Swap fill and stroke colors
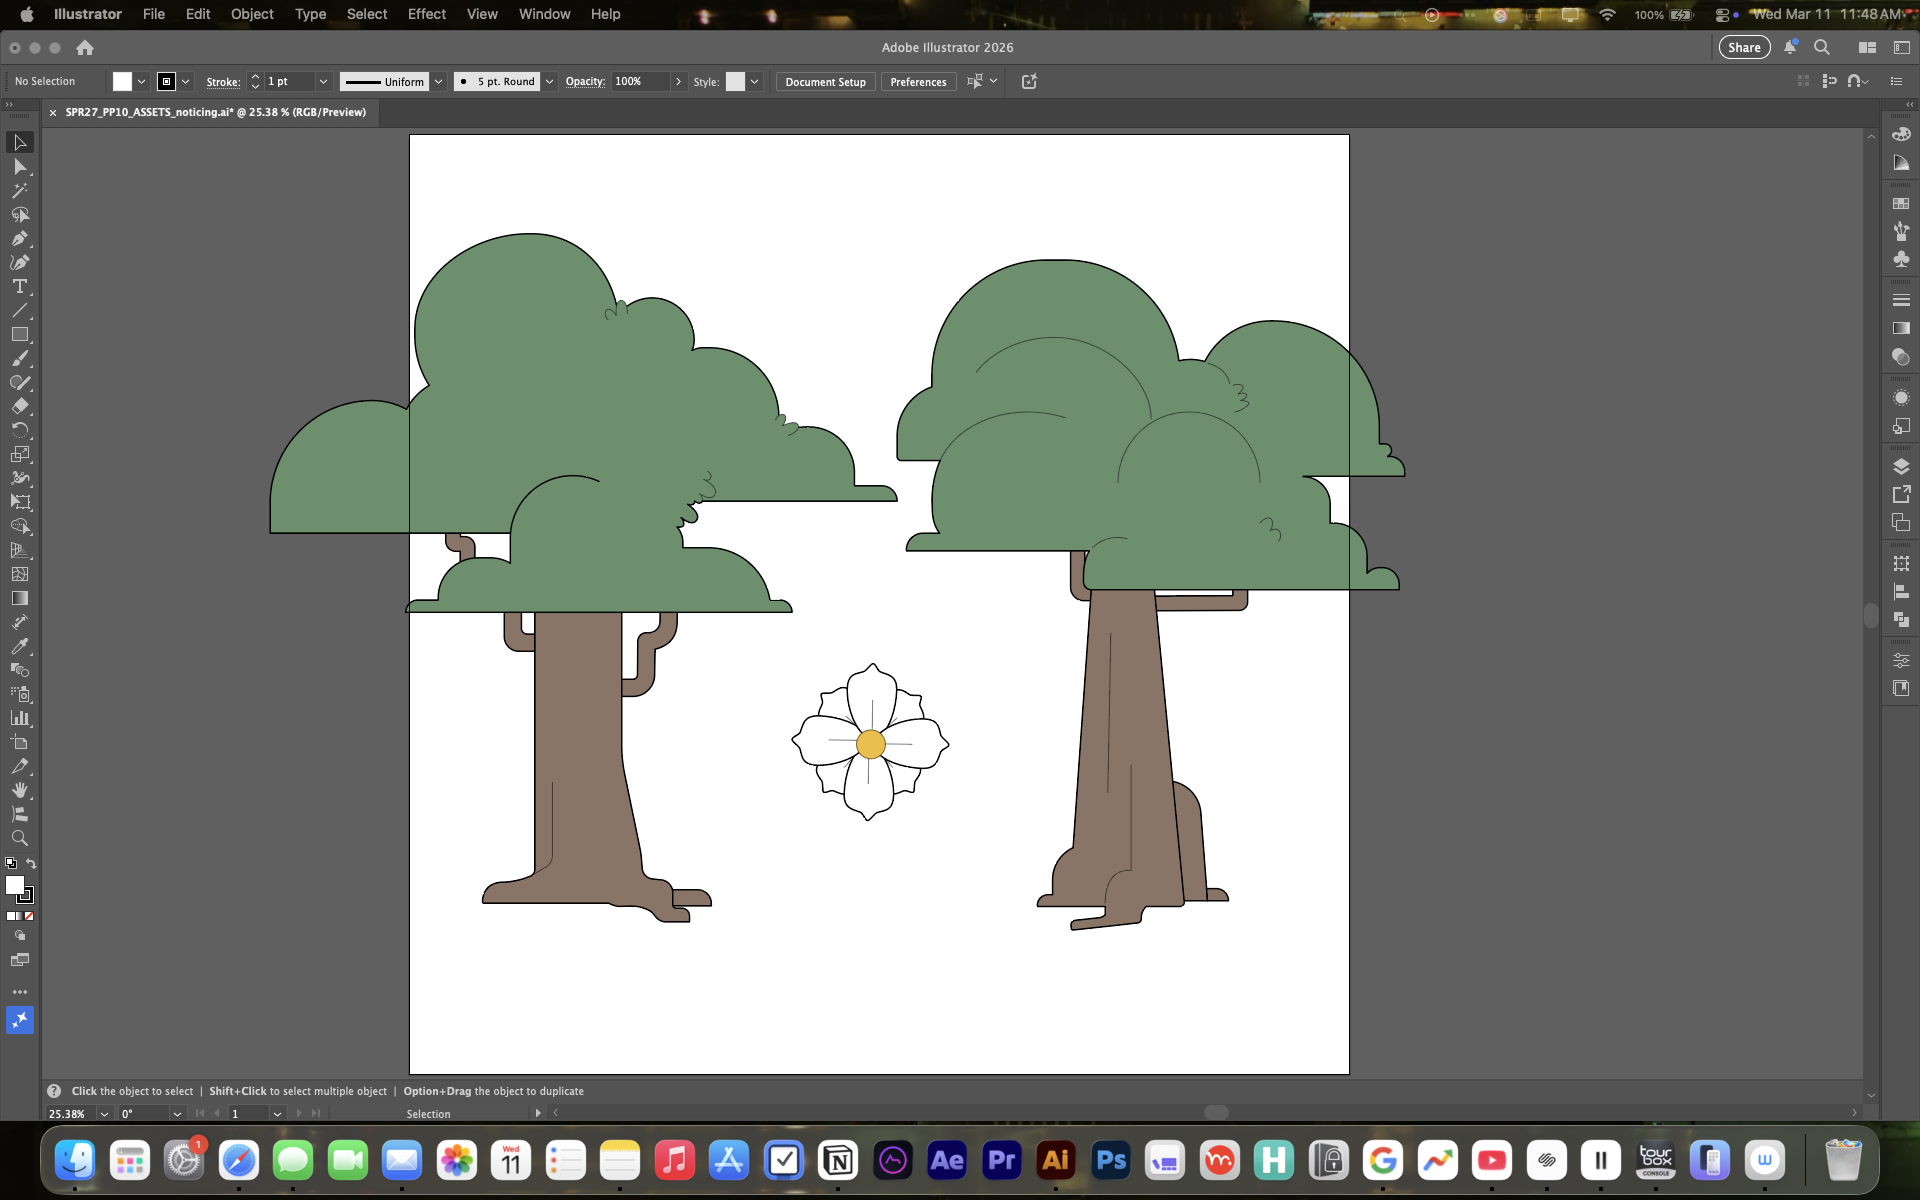The height and width of the screenshot is (1200, 1920). [31, 863]
